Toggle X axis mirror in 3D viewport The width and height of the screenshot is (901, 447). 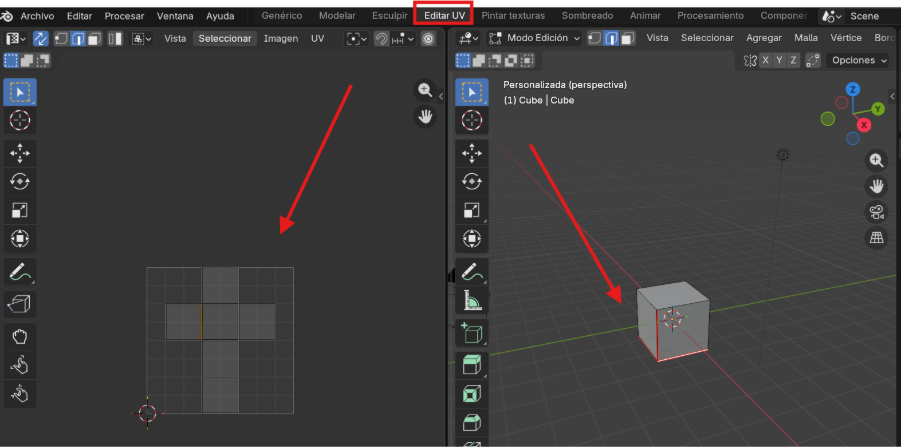pyautogui.click(x=766, y=60)
